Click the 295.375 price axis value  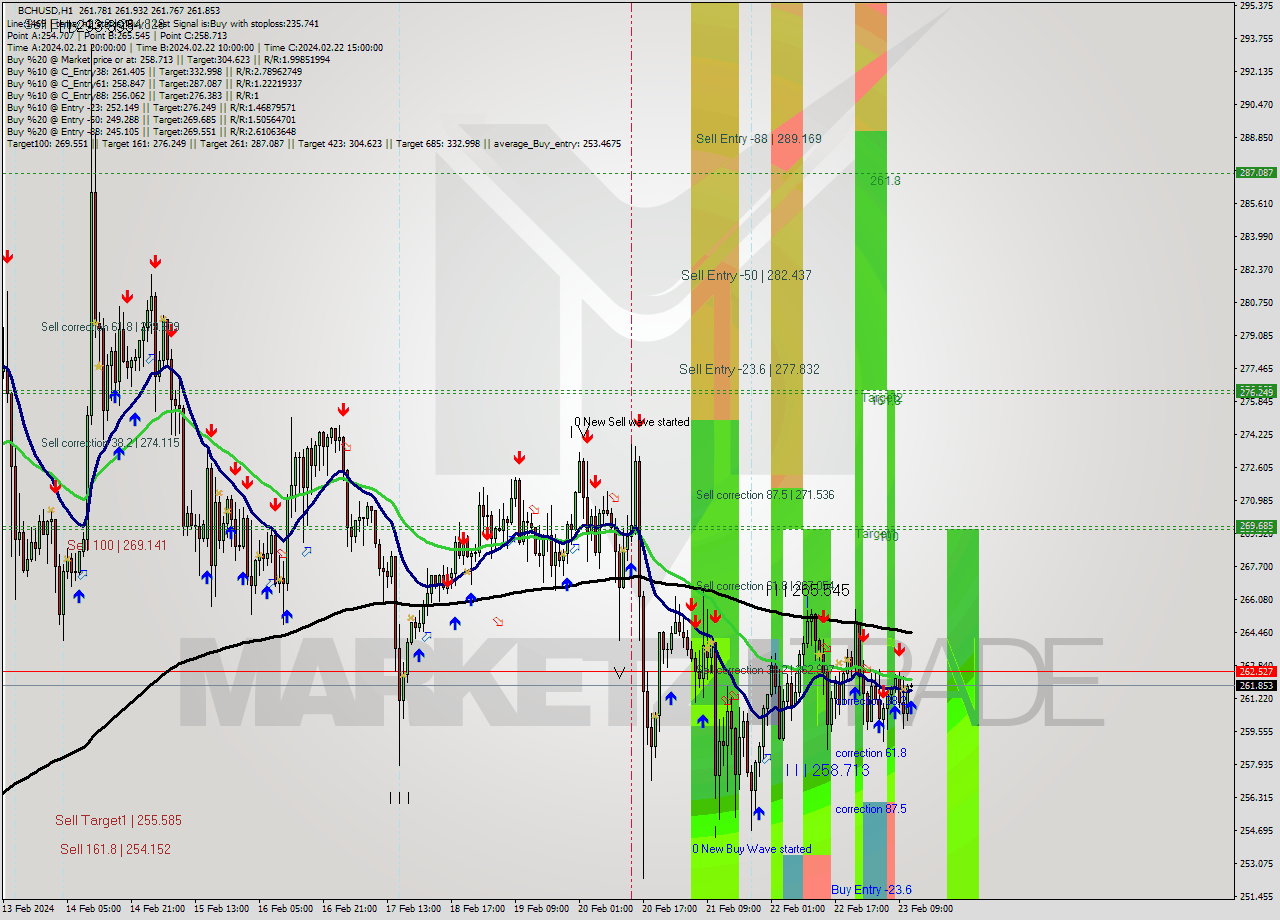[x=1256, y=6]
